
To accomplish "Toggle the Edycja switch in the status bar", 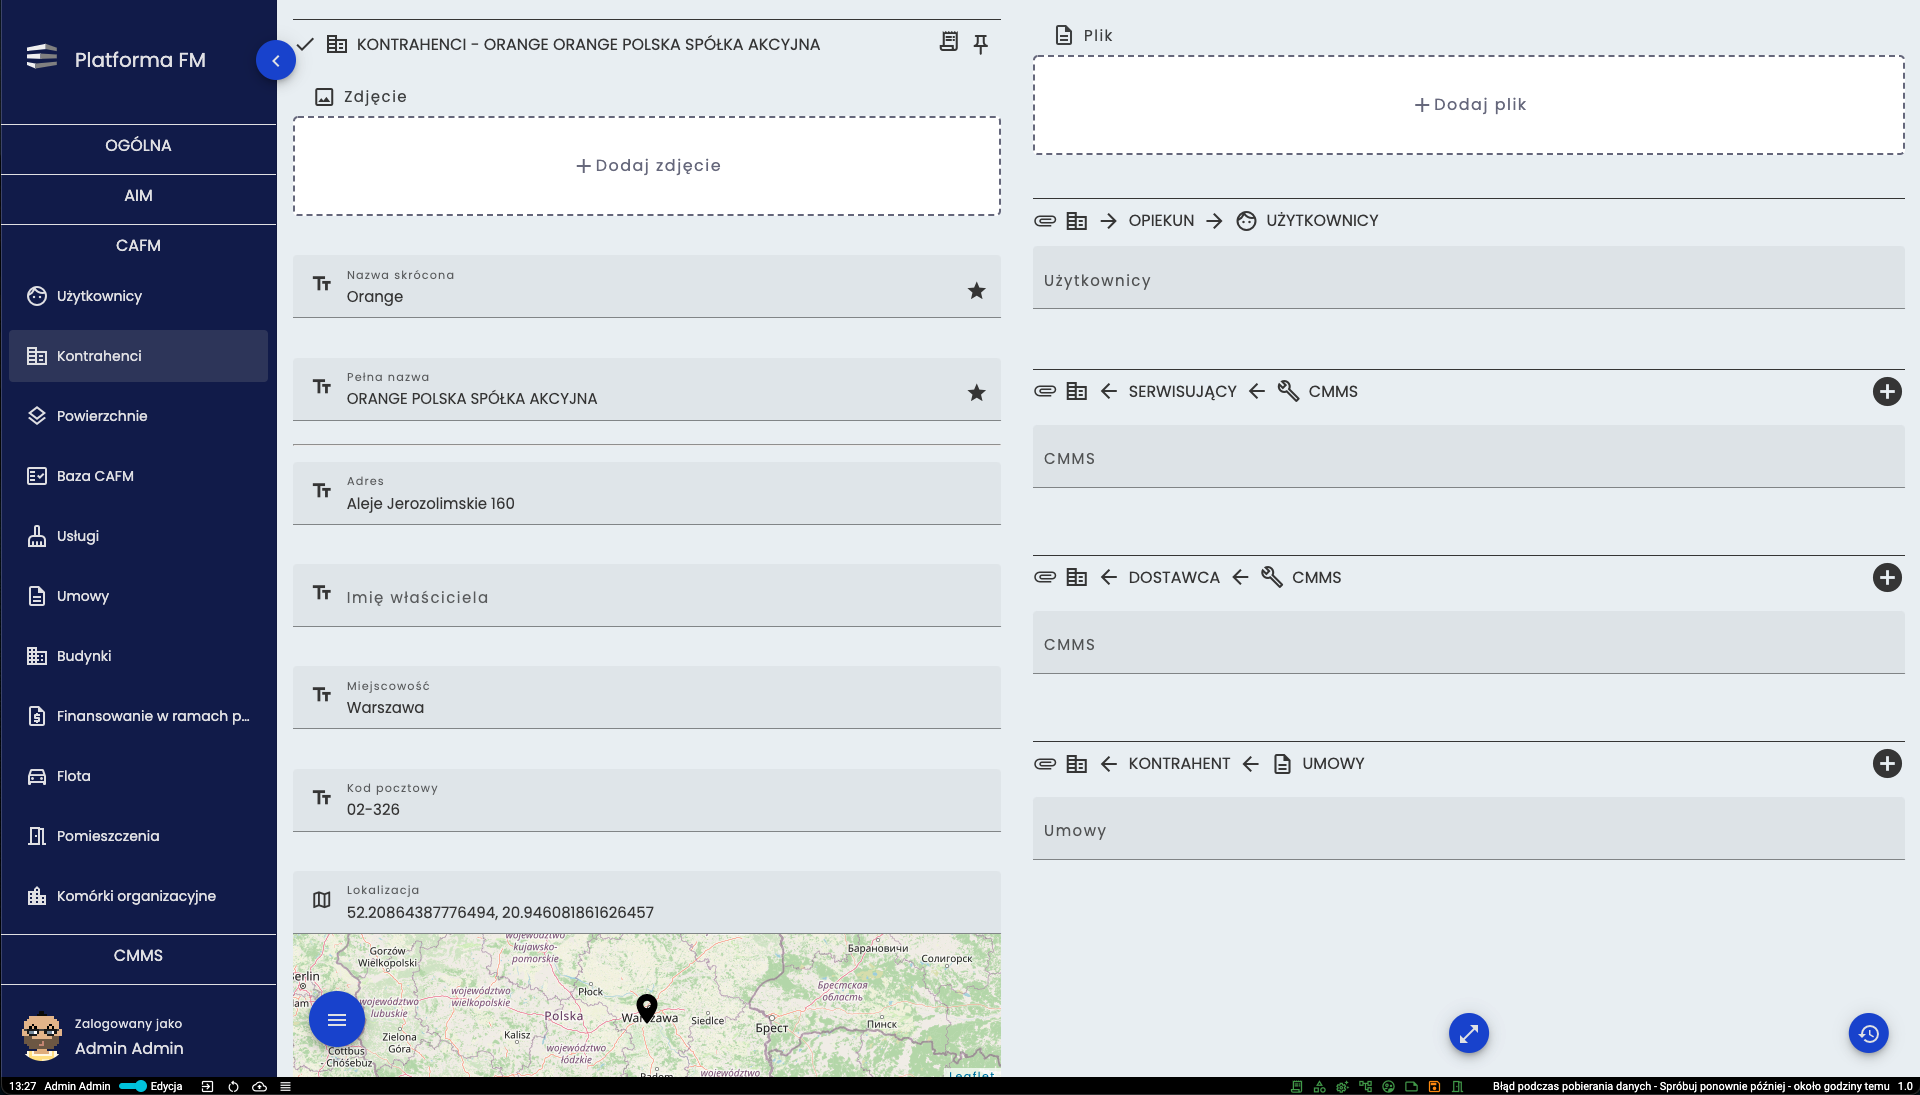I will click(133, 1086).
